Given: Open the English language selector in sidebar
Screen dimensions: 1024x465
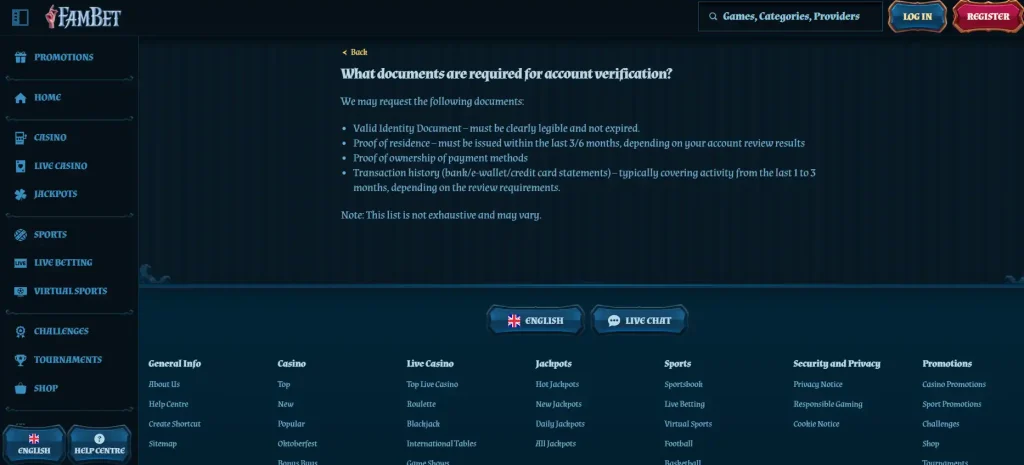Looking at the screenshot, I should pos(34,444).
